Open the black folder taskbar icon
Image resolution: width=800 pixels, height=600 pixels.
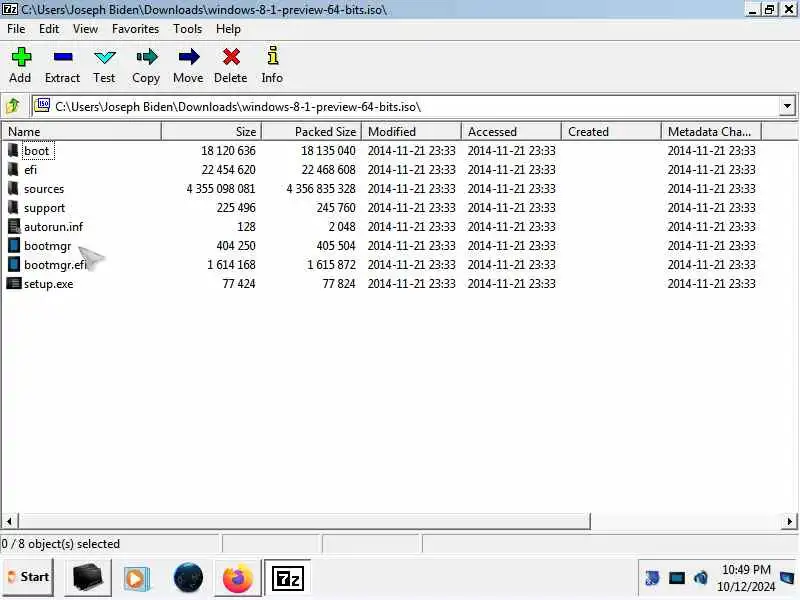click(88, 578)
